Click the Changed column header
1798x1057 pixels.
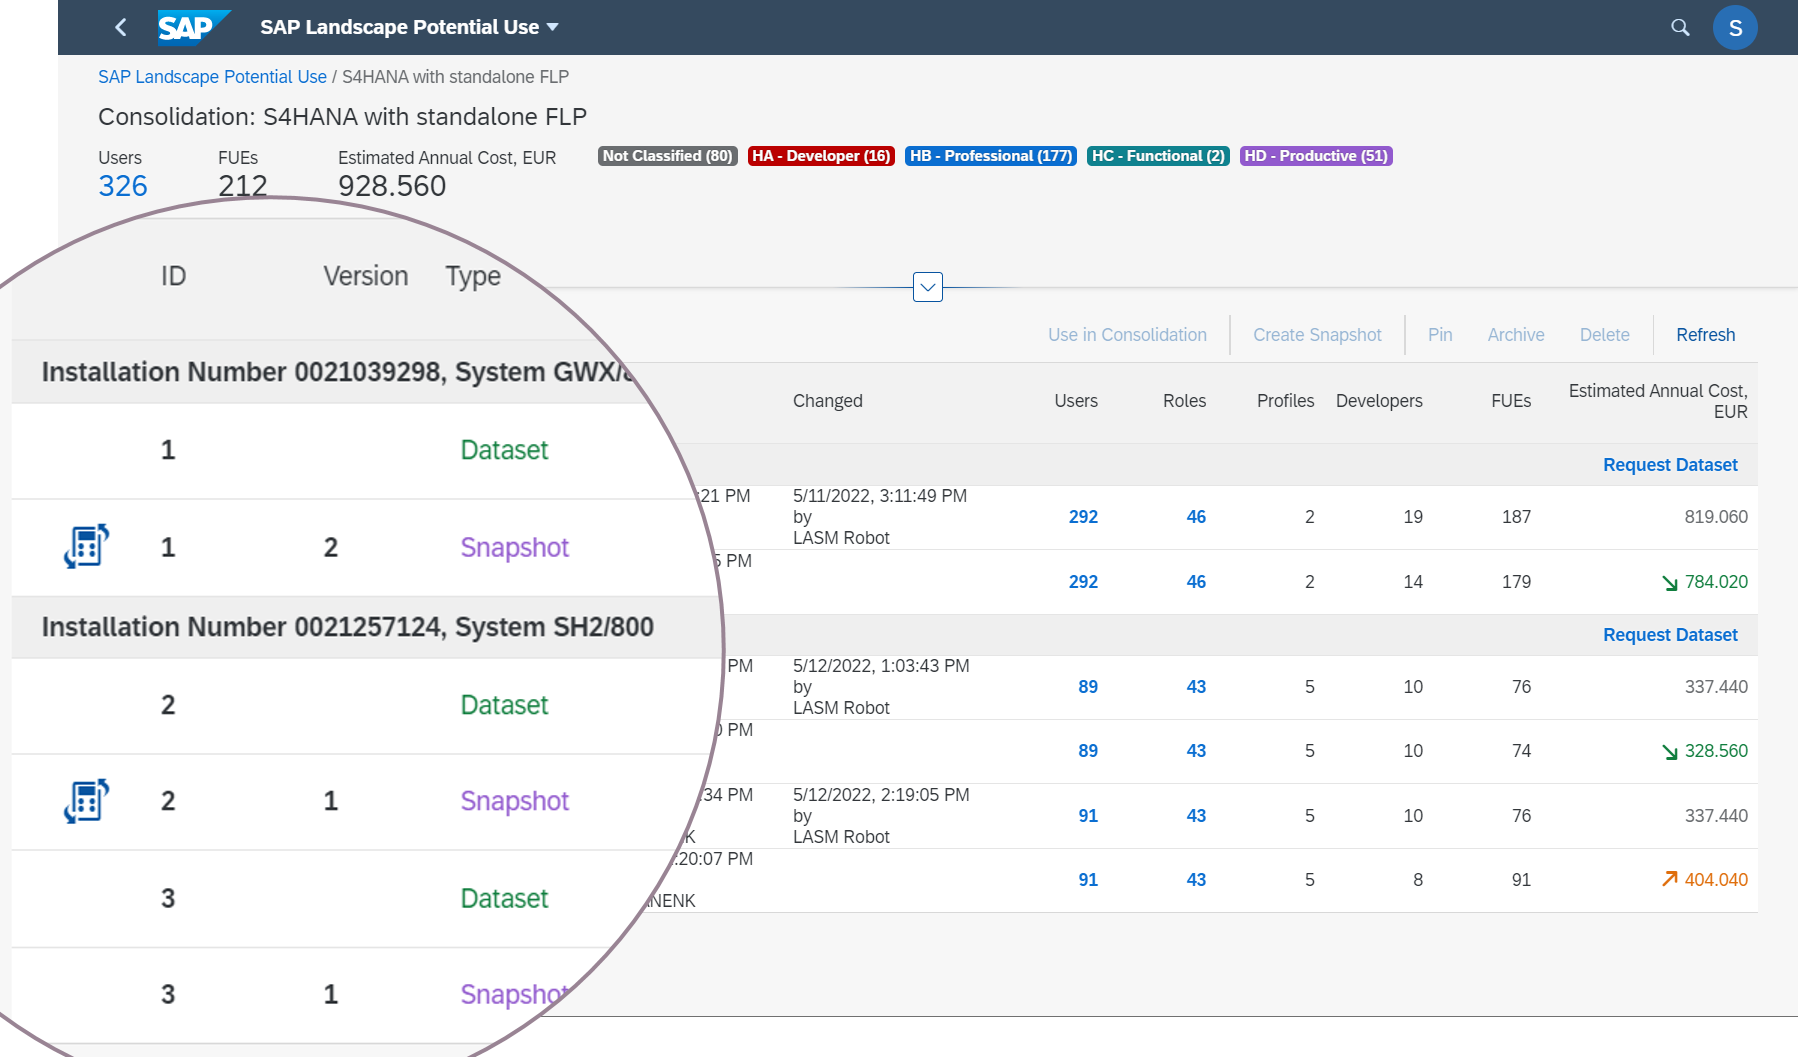pyautogui.click(x=827, y=401)
